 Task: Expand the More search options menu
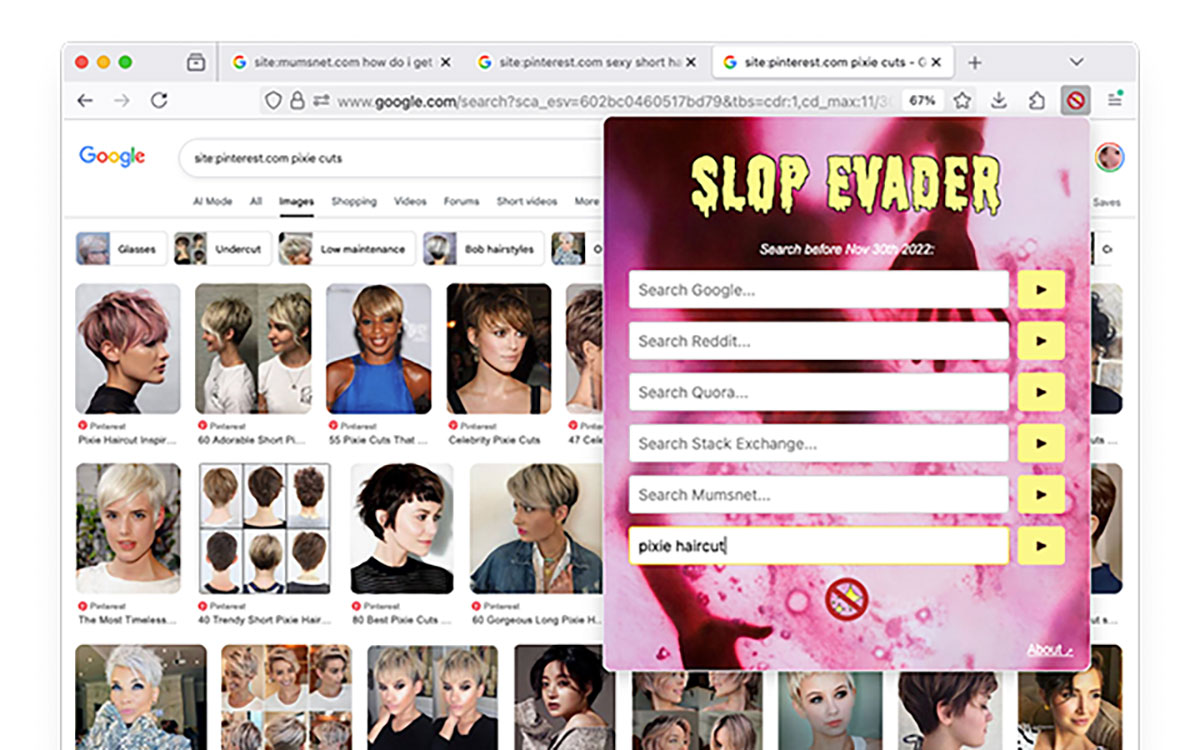586,201
